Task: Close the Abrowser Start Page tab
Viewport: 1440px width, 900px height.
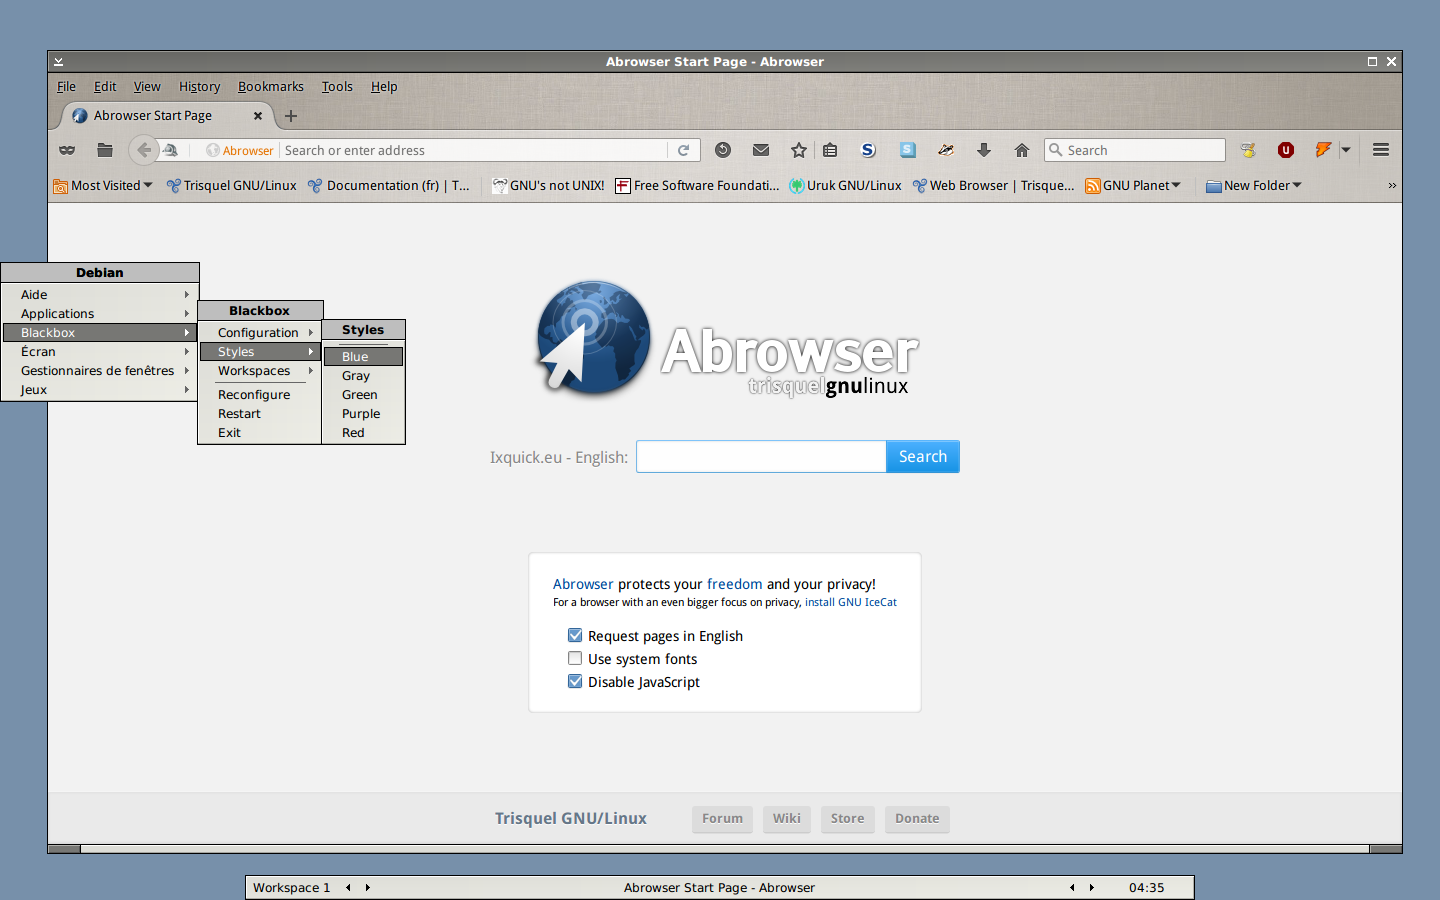Action: pos(258,116)
